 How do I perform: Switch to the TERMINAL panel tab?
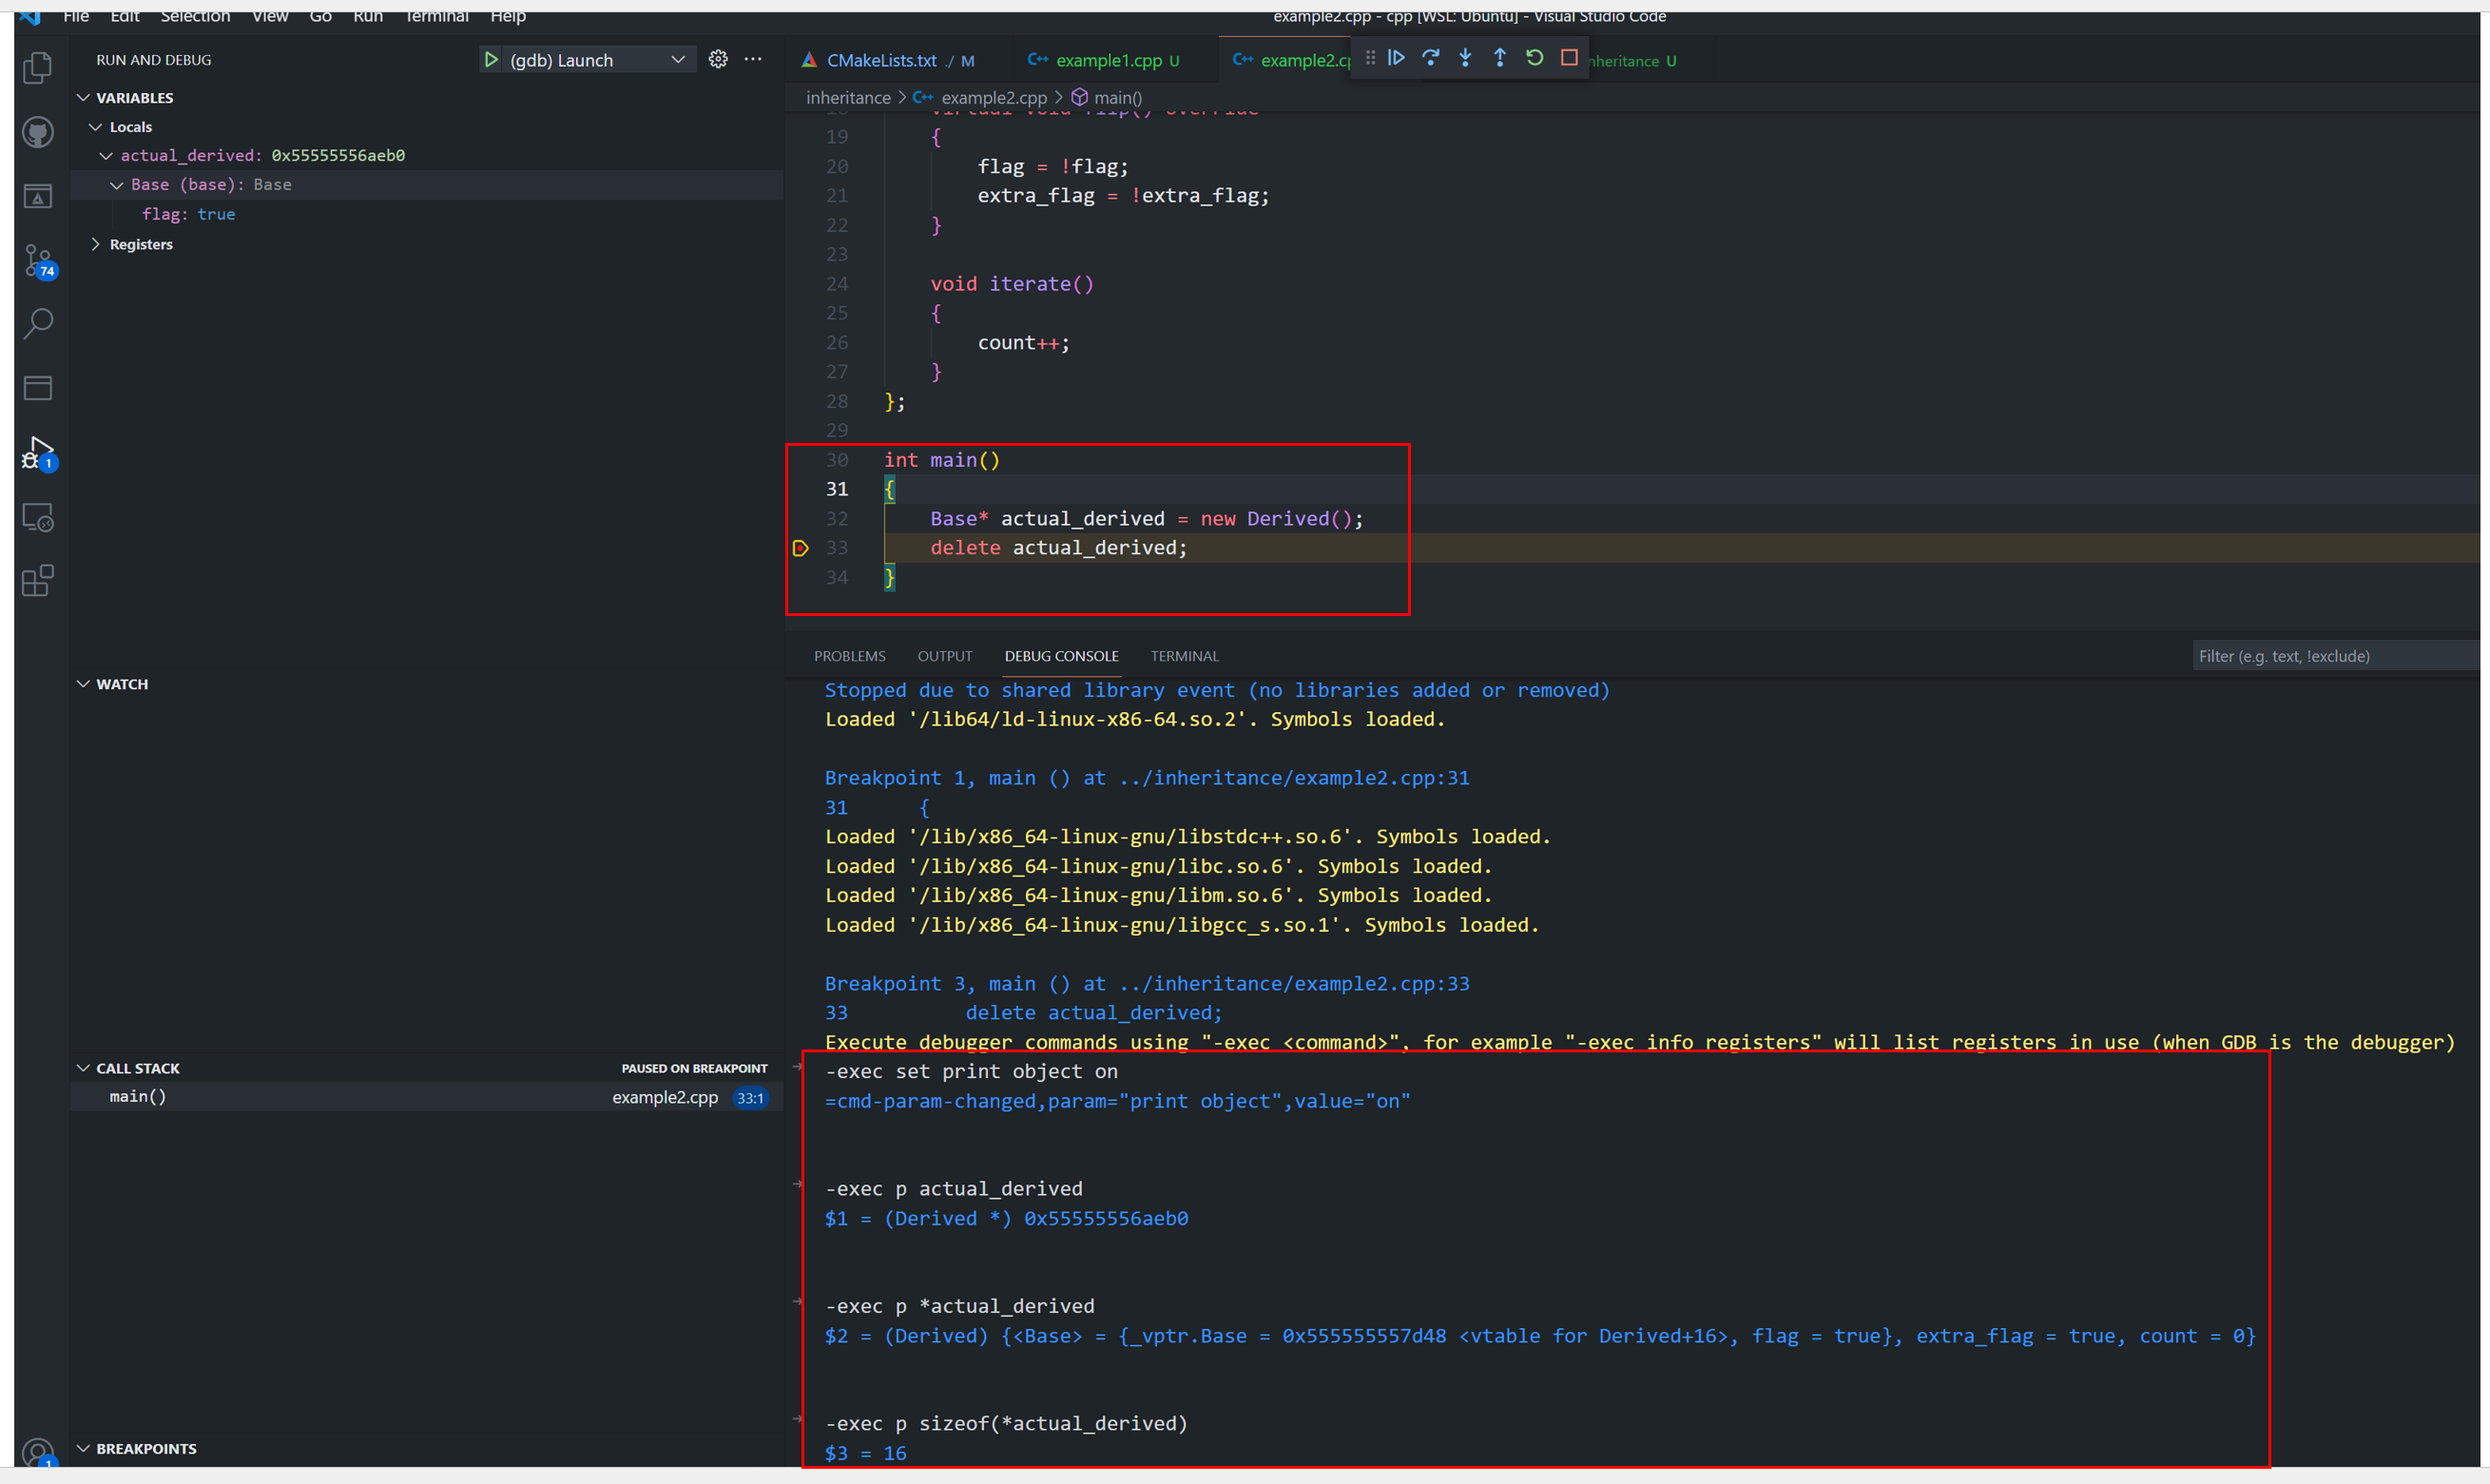[x=1184, y=656]
